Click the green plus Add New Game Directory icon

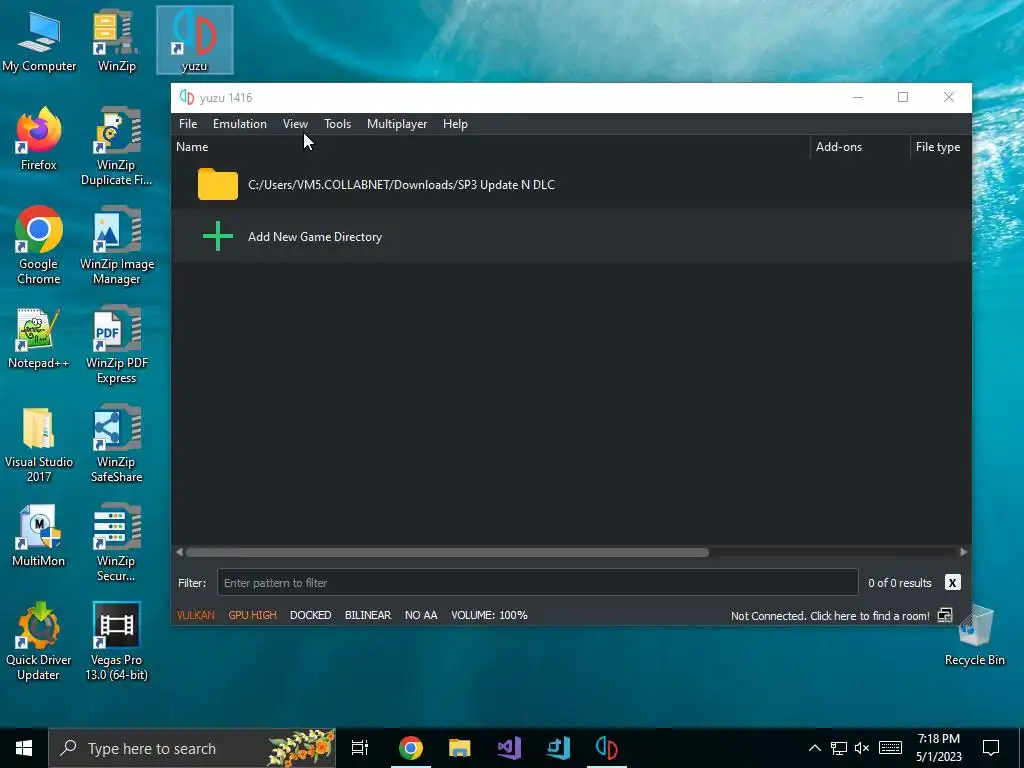point(217,236)
